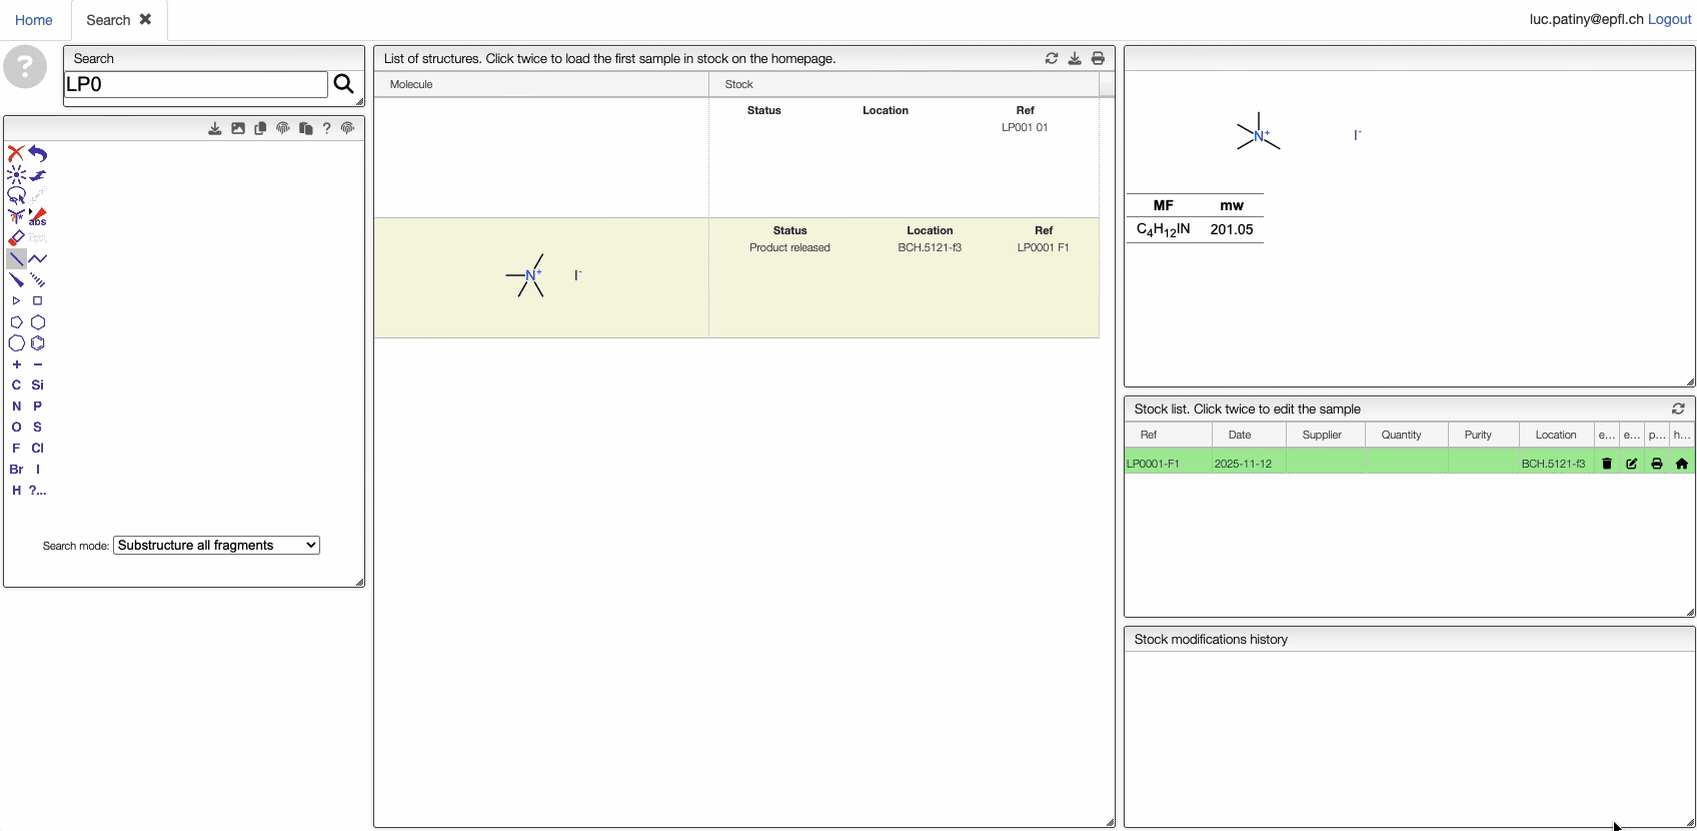
Task: Click the search magnifier icon
Action: click(343, 84)
